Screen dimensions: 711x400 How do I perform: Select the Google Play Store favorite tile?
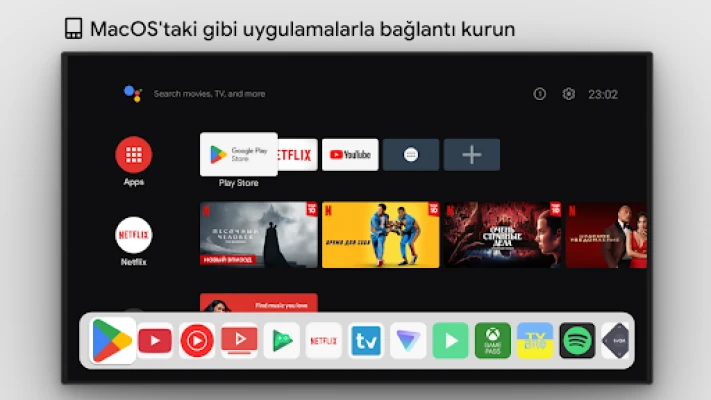pos(239,155)
